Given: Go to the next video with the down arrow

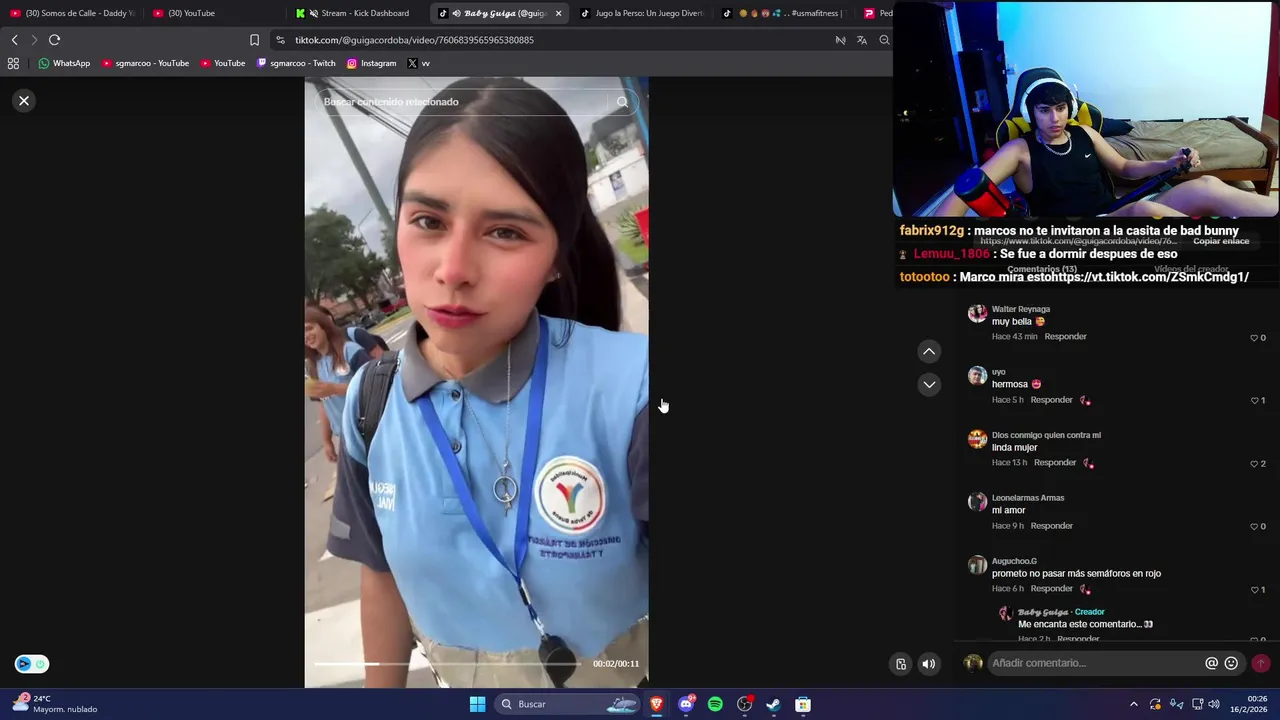Looking at the screenshot, I should [x=929, y=384].
